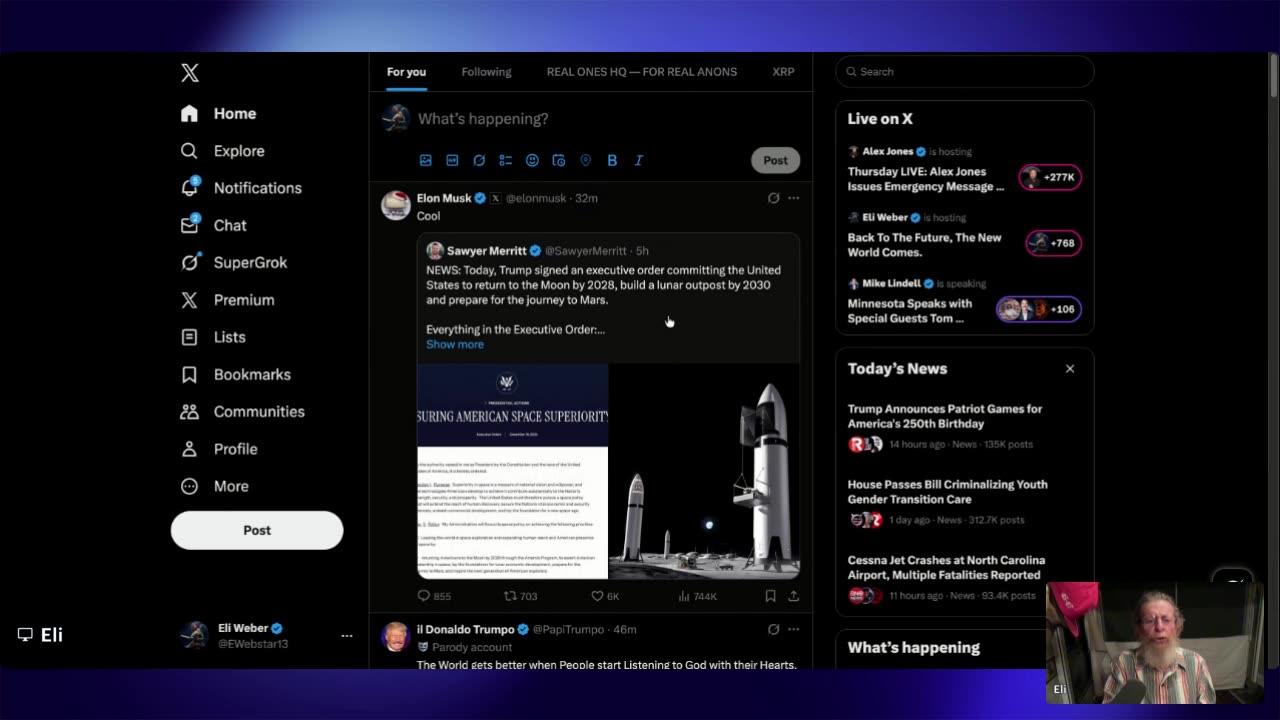Switch to the For you tab
1280x720 pixels.
(406, 72)
